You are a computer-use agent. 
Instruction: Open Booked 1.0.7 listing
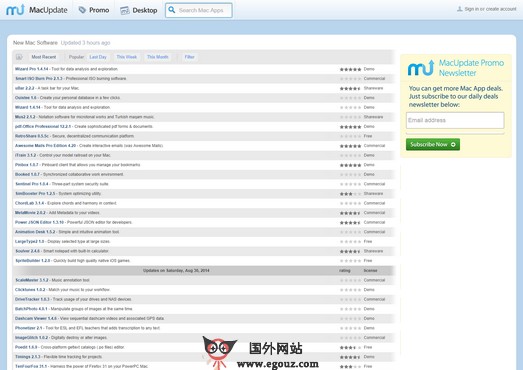tap(27, 174)
